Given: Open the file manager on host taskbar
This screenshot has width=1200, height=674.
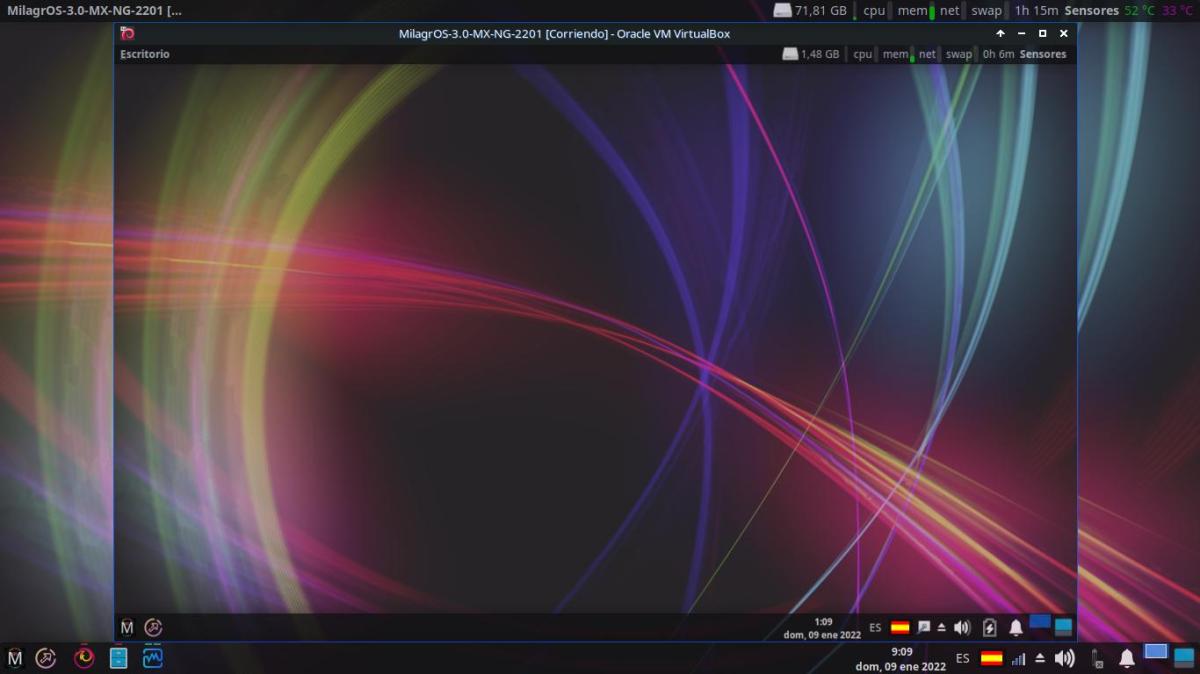Looking at the screenshot, I should (x=118, y=657).
